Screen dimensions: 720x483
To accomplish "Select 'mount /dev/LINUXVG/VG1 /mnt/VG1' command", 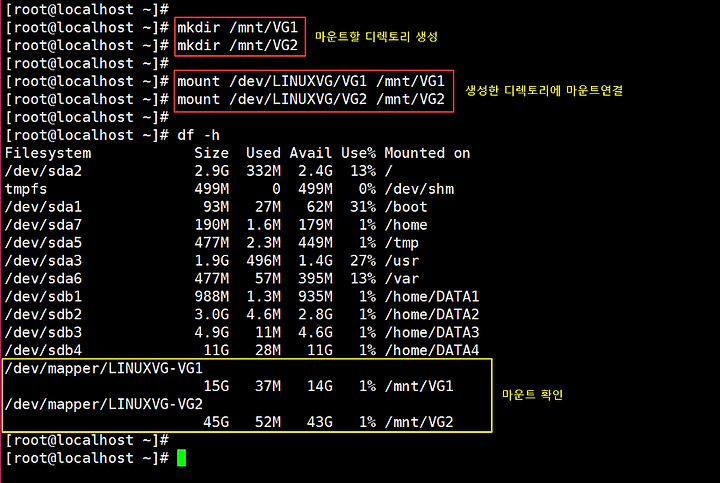I will 311,81.
